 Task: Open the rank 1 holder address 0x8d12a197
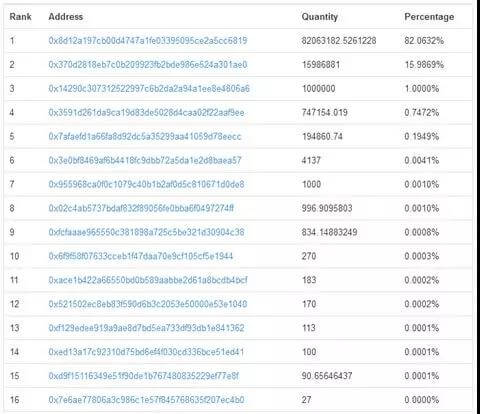coord(148,41)
